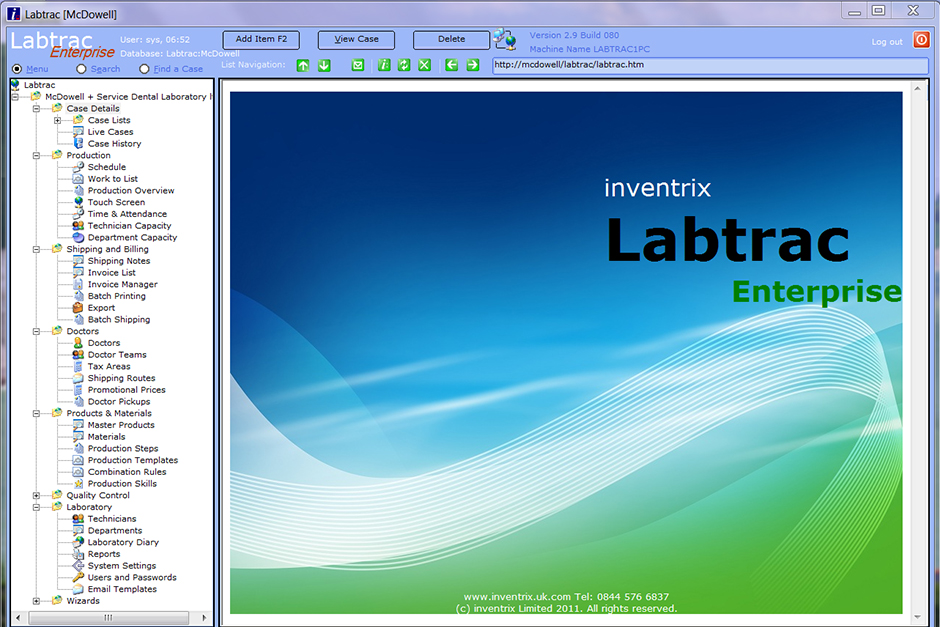Open the Combination Rules icon
Image resolution: width=940 pixels, height=627 pixels.
78,472
